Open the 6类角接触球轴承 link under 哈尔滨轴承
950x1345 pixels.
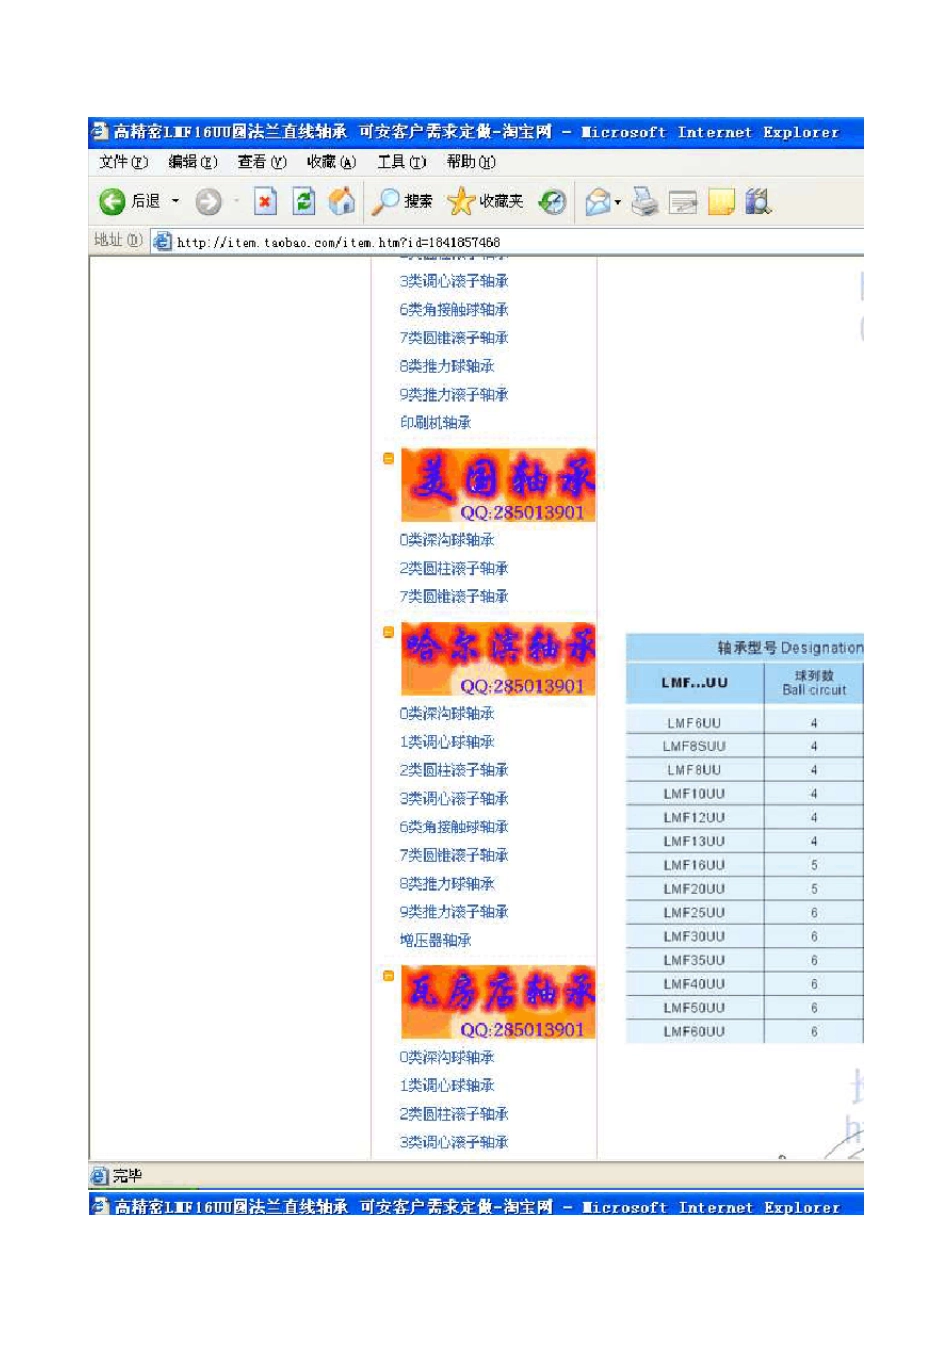454,827
